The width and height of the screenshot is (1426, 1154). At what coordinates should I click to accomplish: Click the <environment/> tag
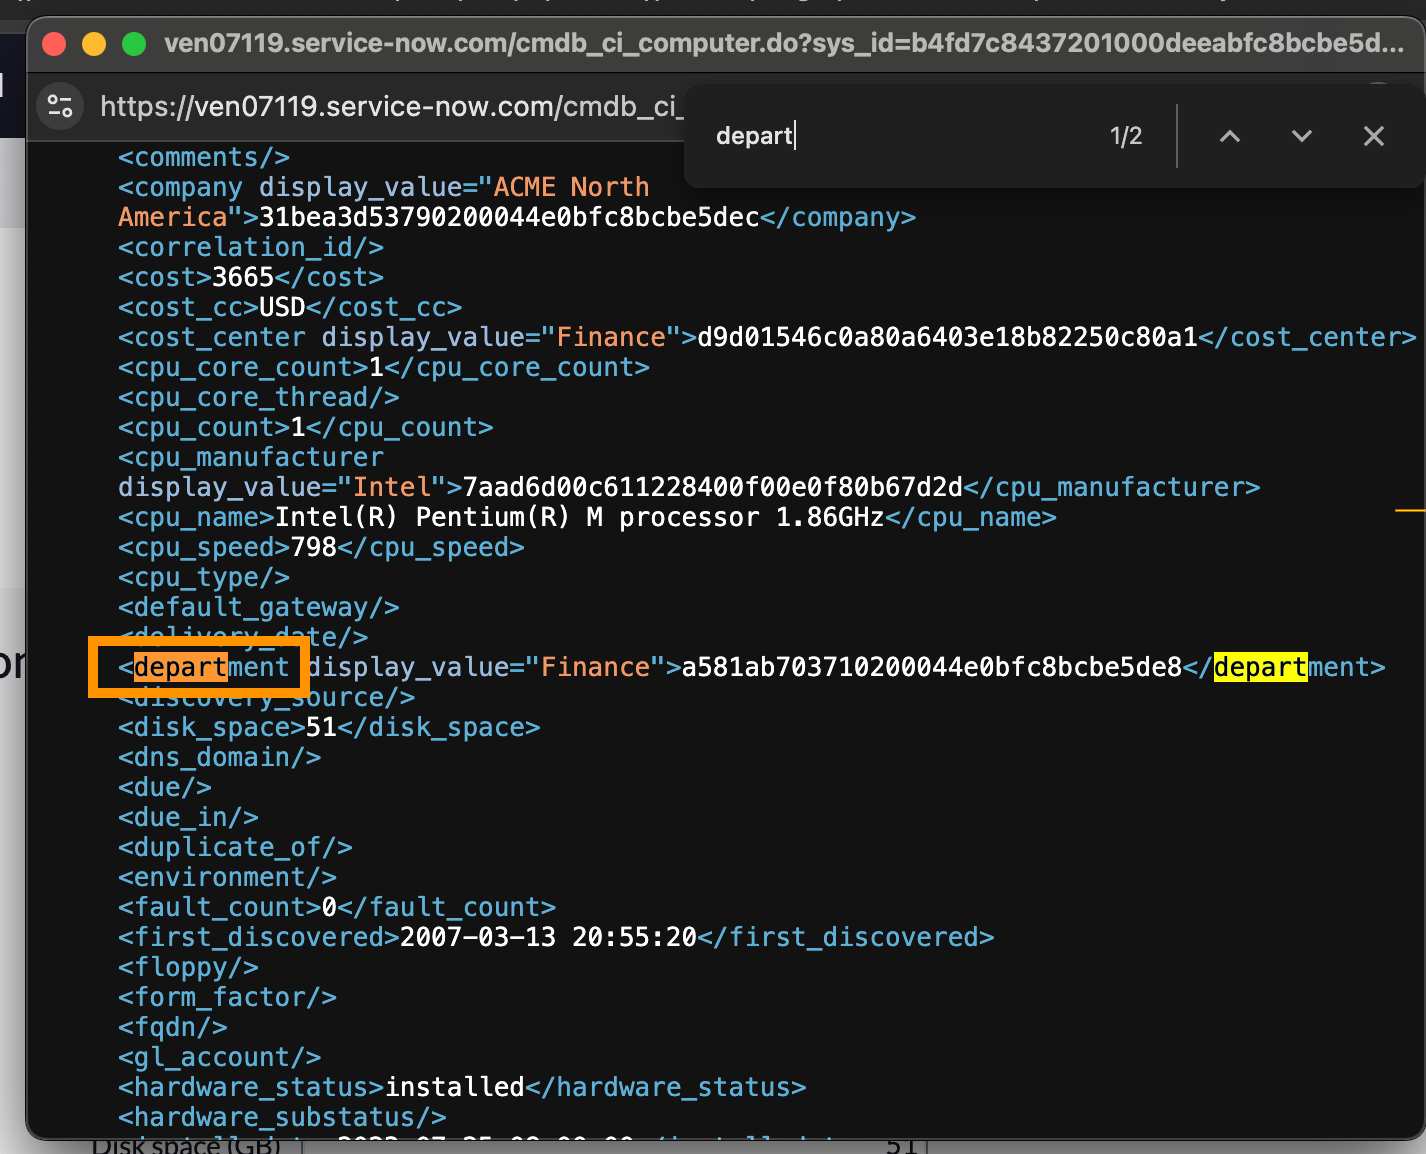click(227, 877)
